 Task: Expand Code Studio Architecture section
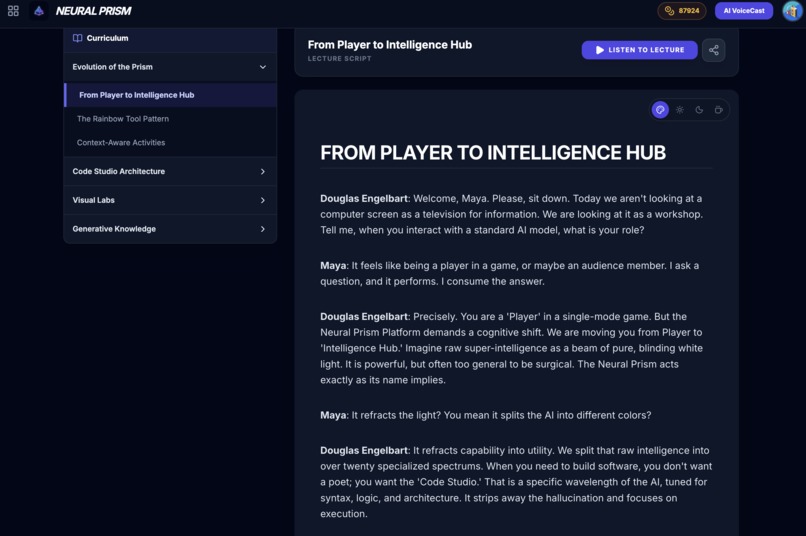tap(170, 171)
